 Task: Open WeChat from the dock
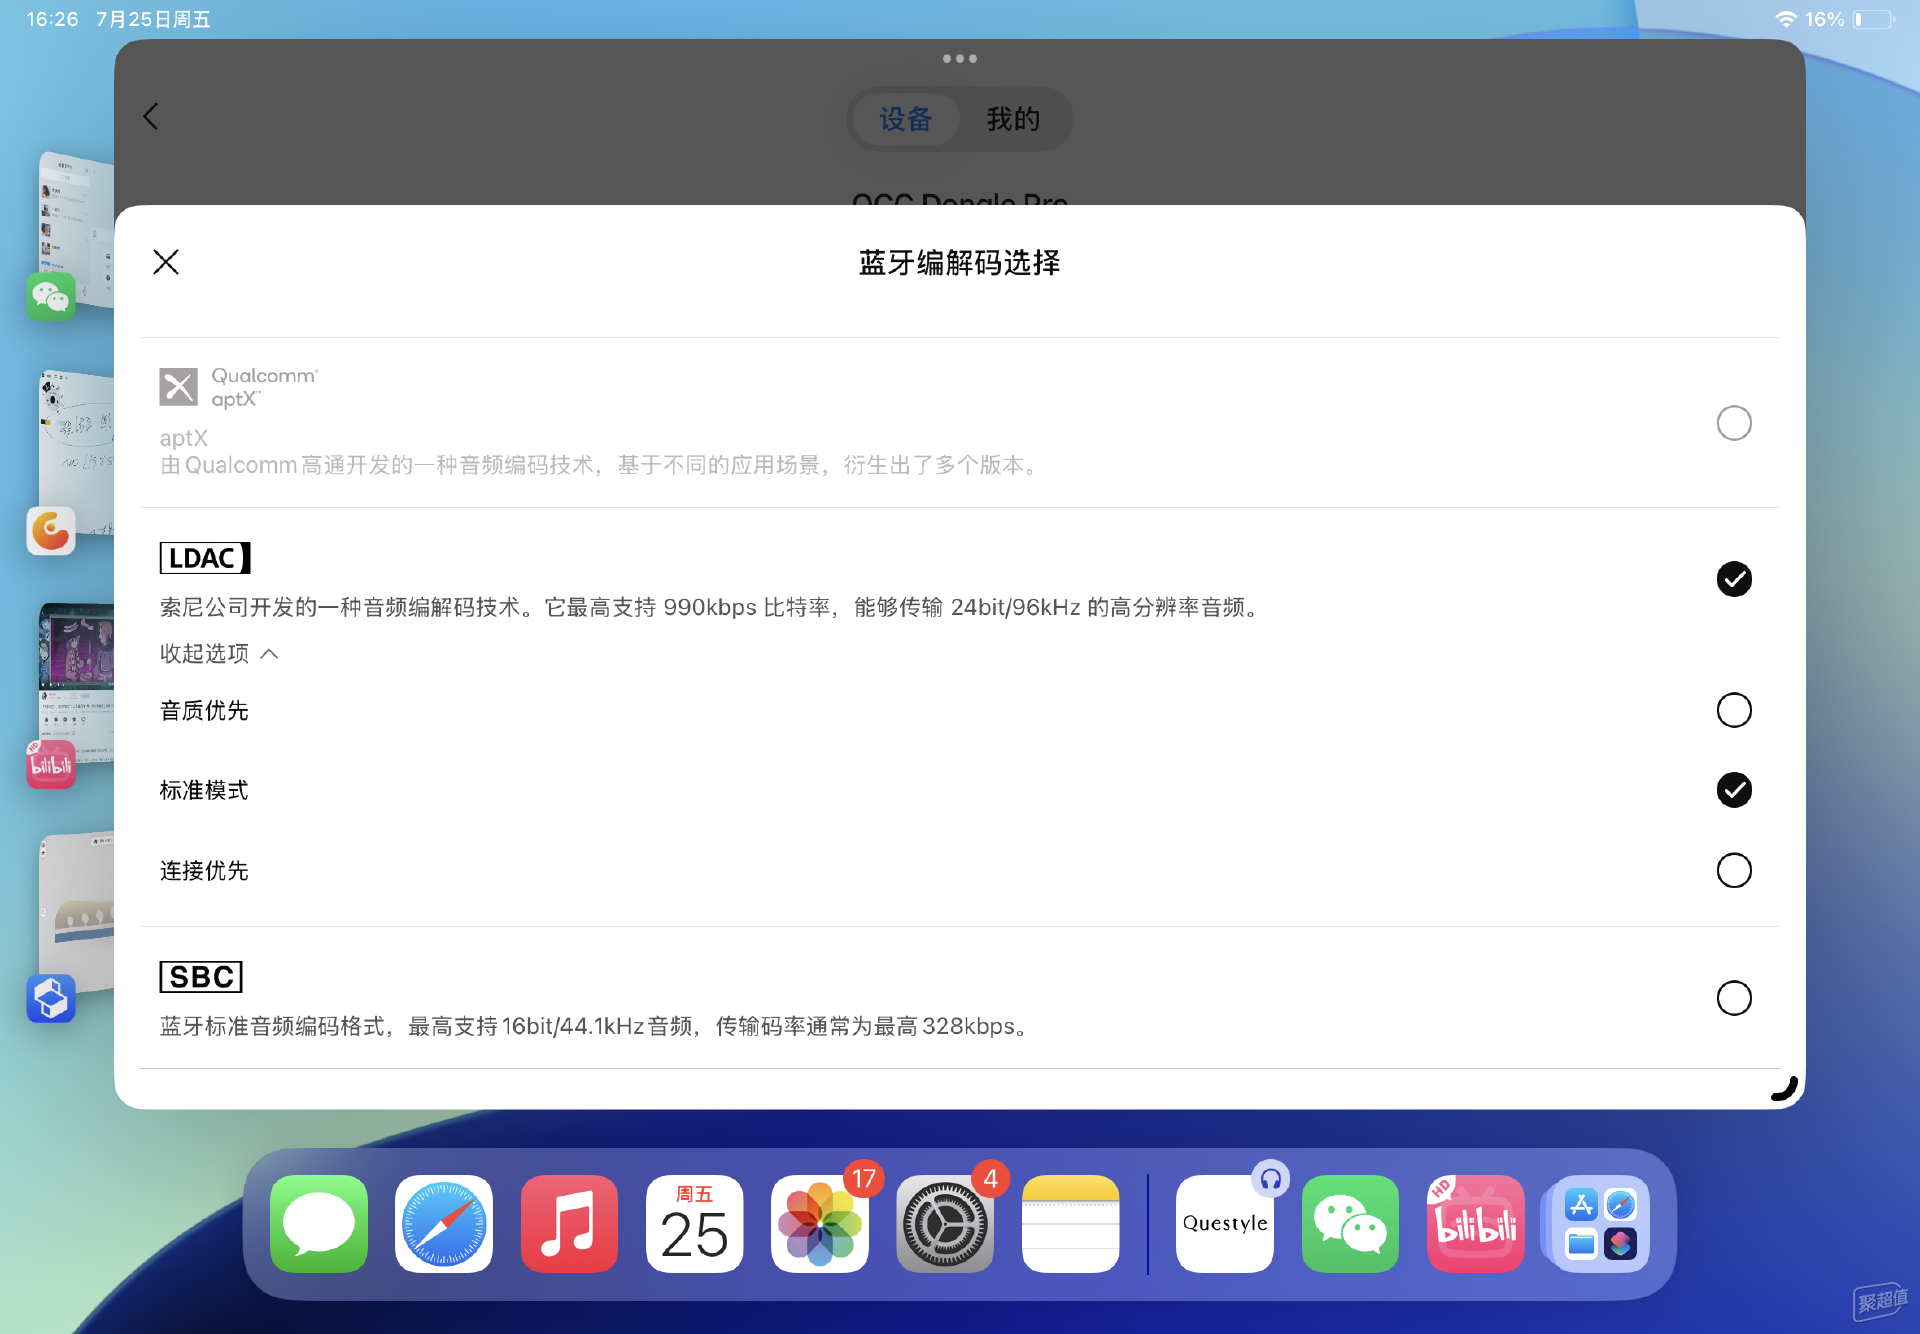pyautogui.click(x=1350, y=1224)
